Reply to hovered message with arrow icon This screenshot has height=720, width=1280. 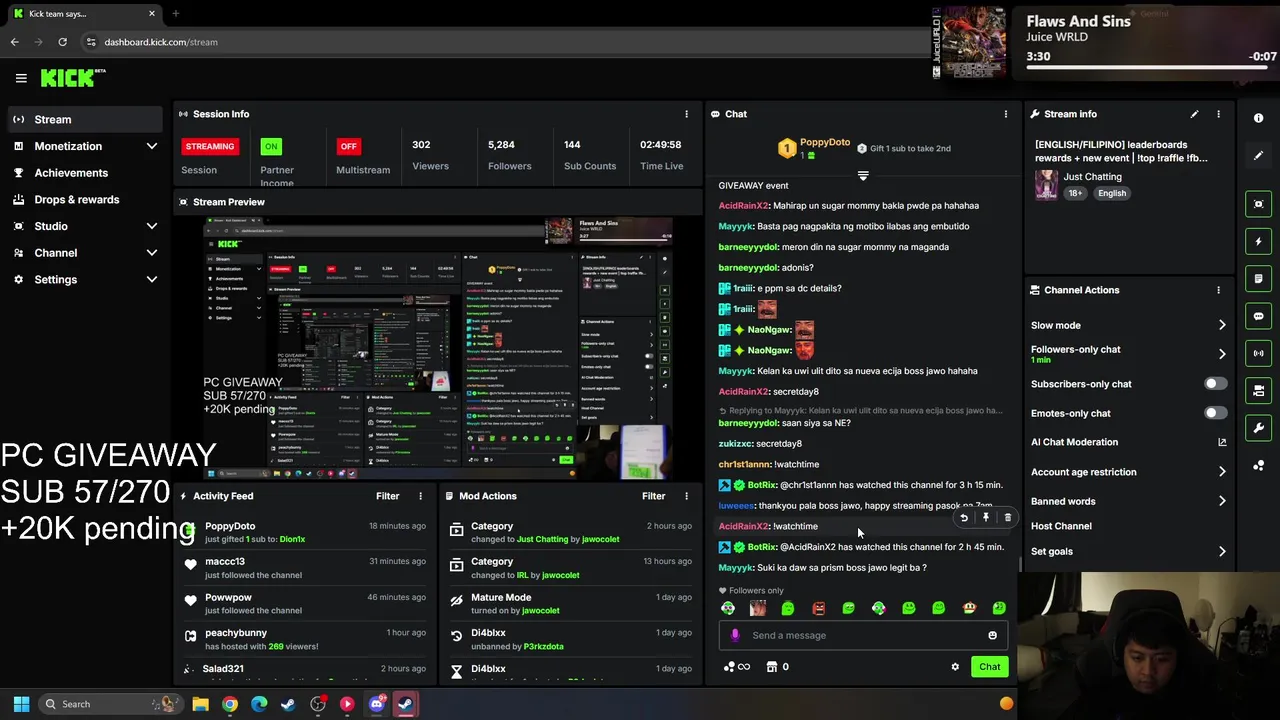tap(964, 518)
